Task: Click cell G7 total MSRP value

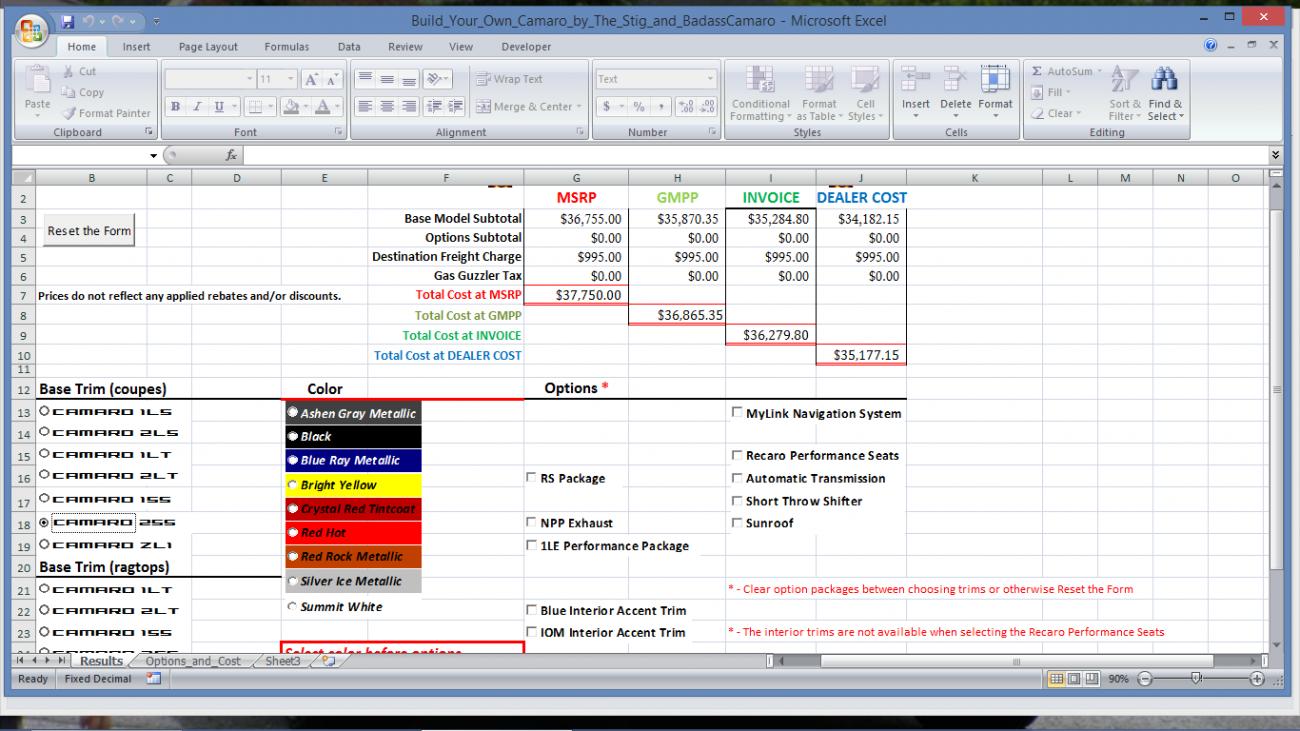Action: (x=576, y=295)
